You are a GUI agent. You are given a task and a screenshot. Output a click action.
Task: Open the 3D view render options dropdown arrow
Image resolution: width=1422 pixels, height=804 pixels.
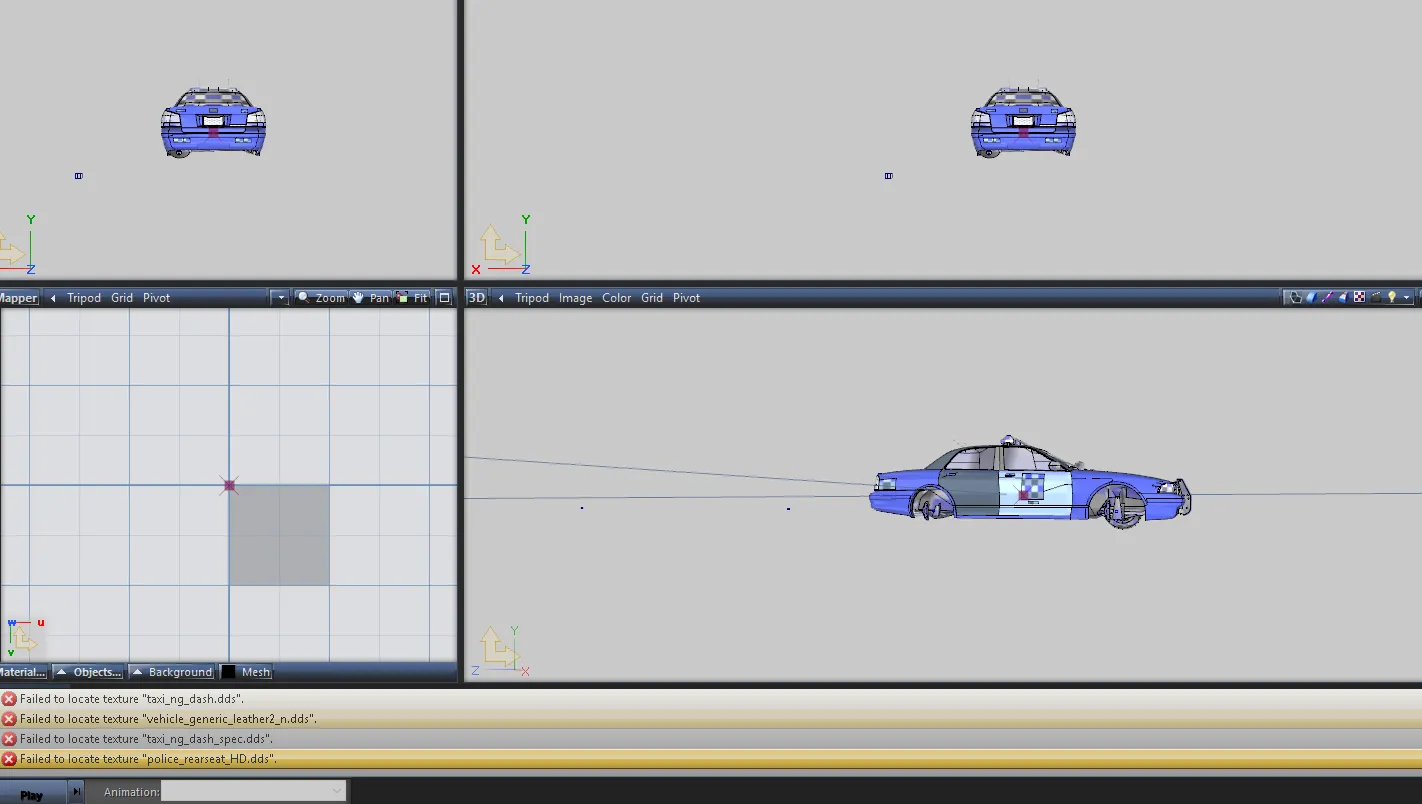1407,298
